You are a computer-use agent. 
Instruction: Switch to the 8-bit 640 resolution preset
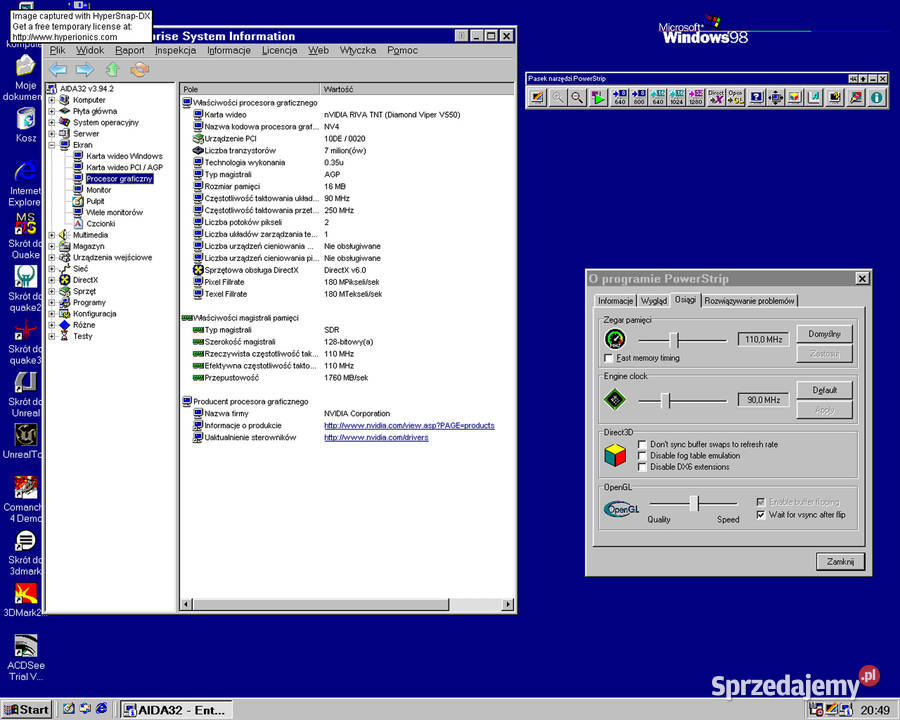(x=620, y=97)
